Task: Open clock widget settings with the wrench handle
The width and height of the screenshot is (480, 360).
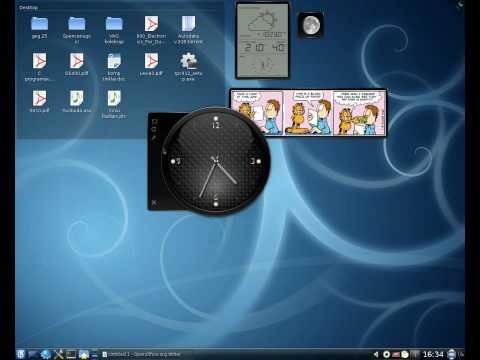Action: click(x=154, y=137)
